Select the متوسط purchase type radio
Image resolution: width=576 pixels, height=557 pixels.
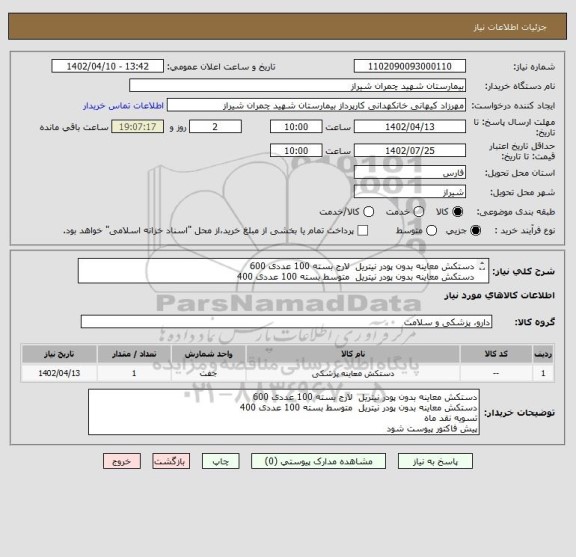point(431,231)
